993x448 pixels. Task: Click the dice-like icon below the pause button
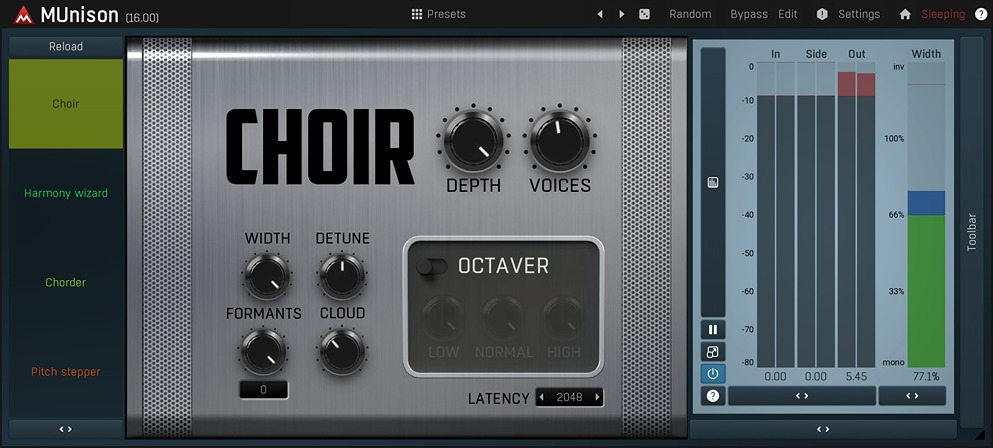[x=713, y=352]
